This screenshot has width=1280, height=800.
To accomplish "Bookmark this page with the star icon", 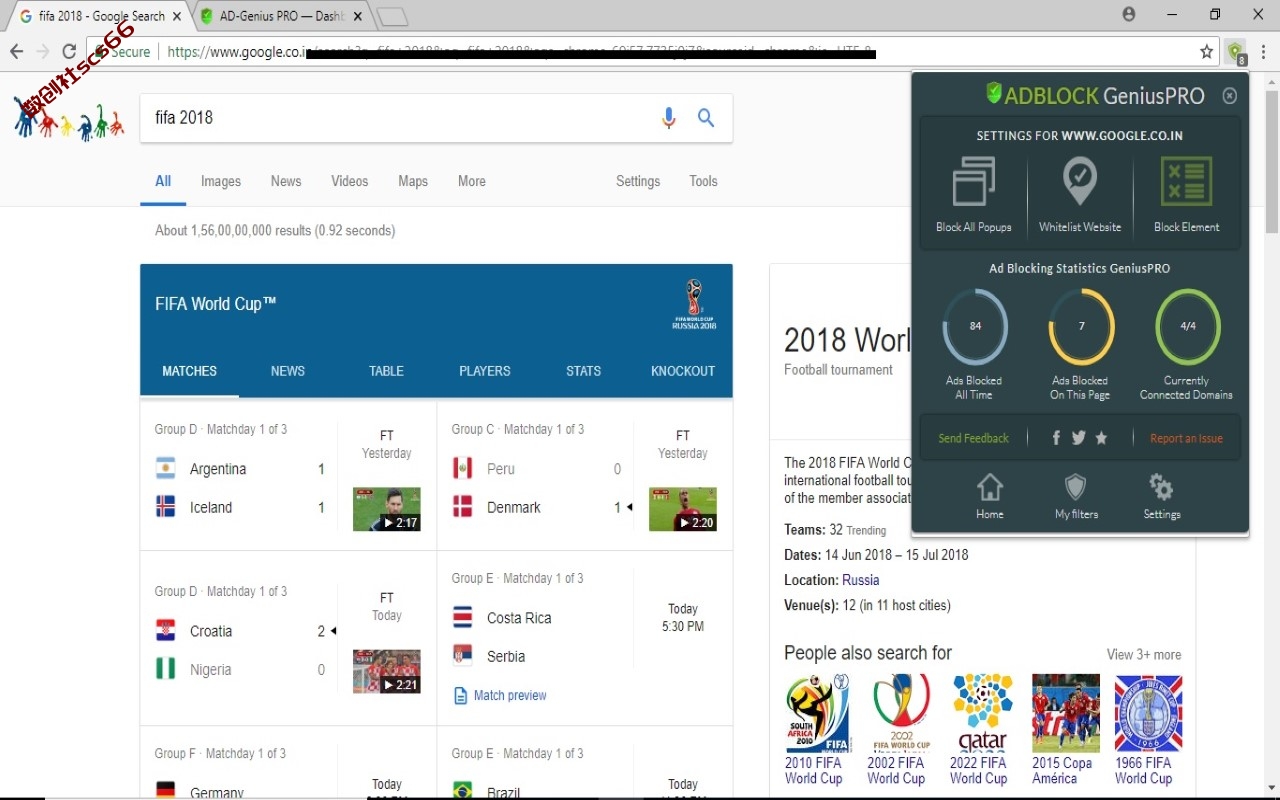I will point(1207,52).
